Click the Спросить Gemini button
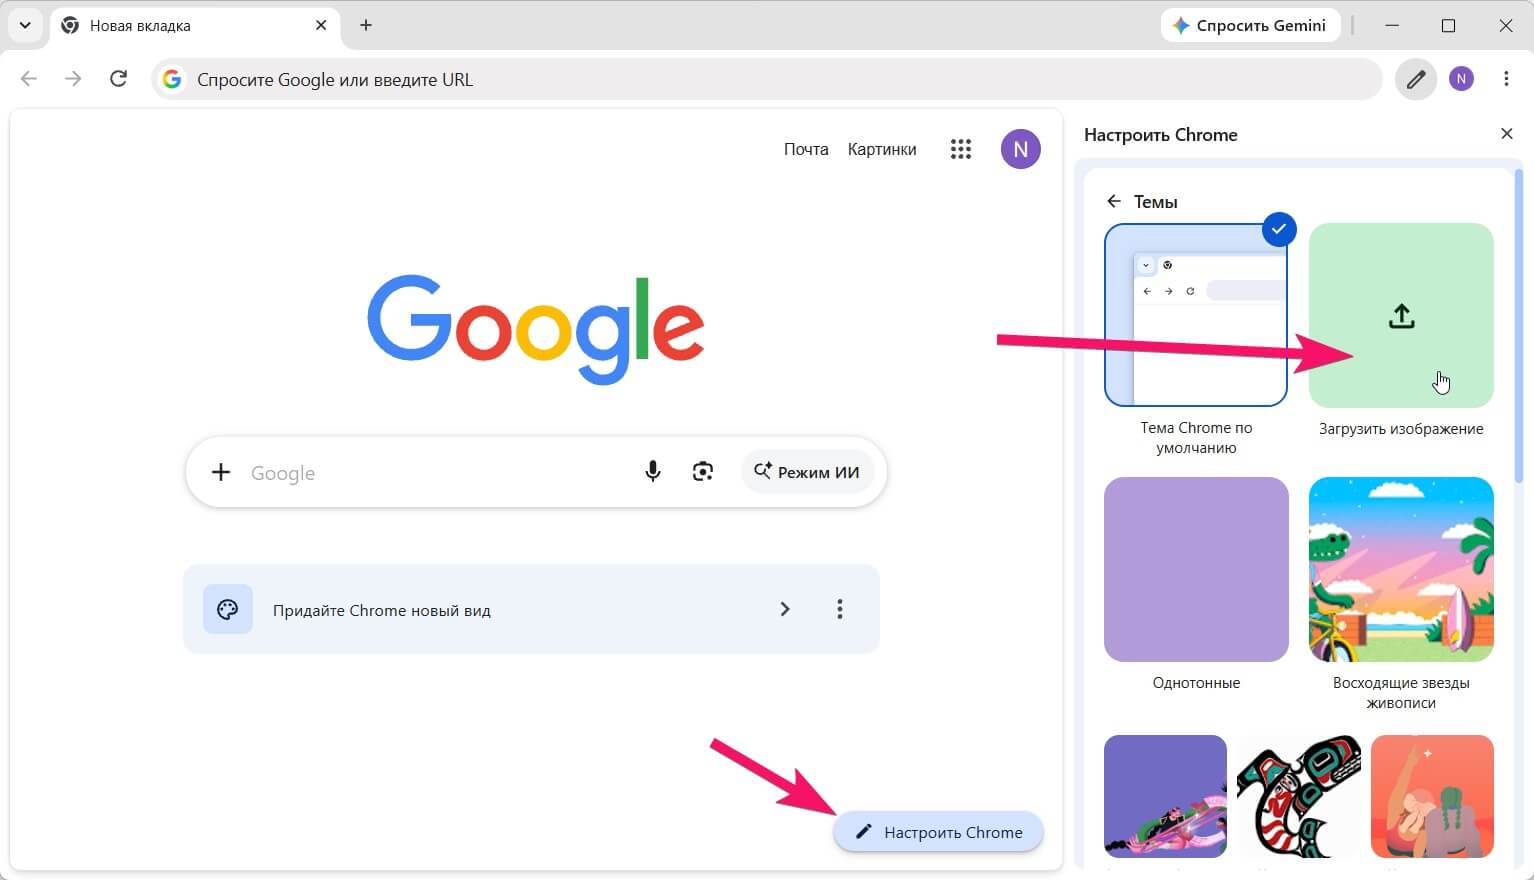This screenshot has width=1534, height=880. (x=1250, y=25)
